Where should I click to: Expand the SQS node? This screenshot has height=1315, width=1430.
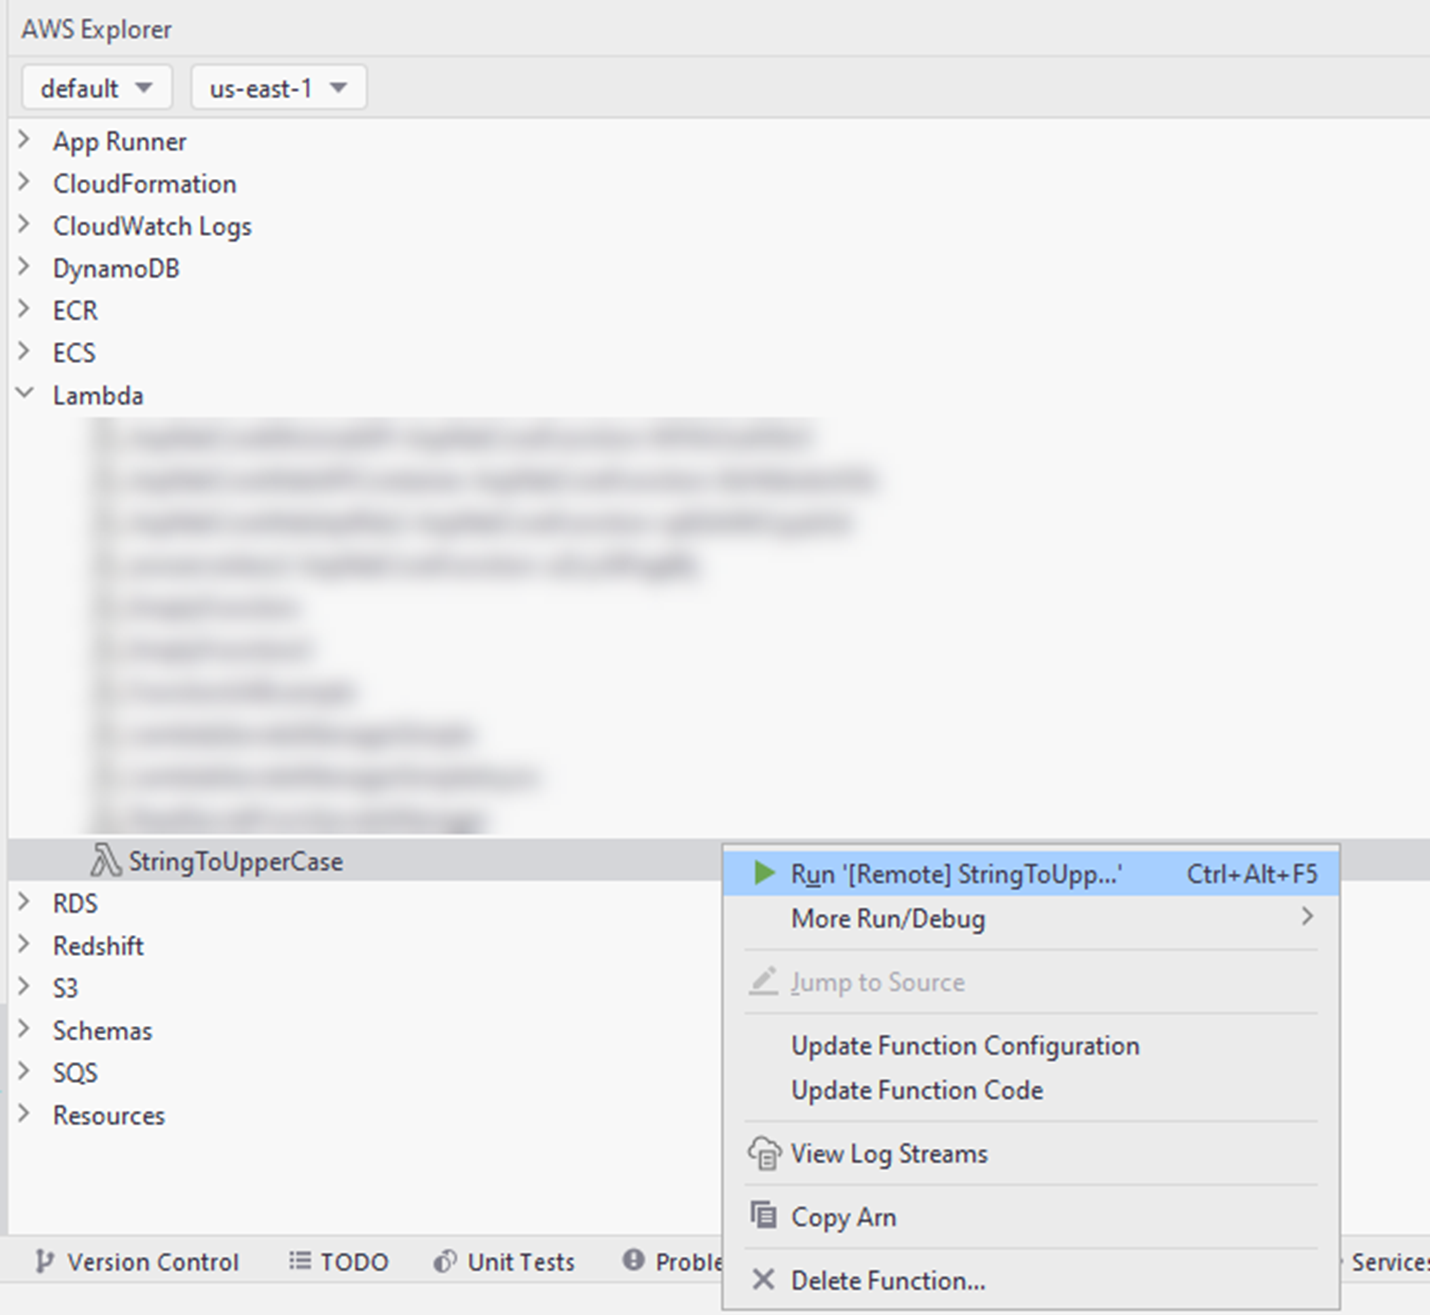25,1072
